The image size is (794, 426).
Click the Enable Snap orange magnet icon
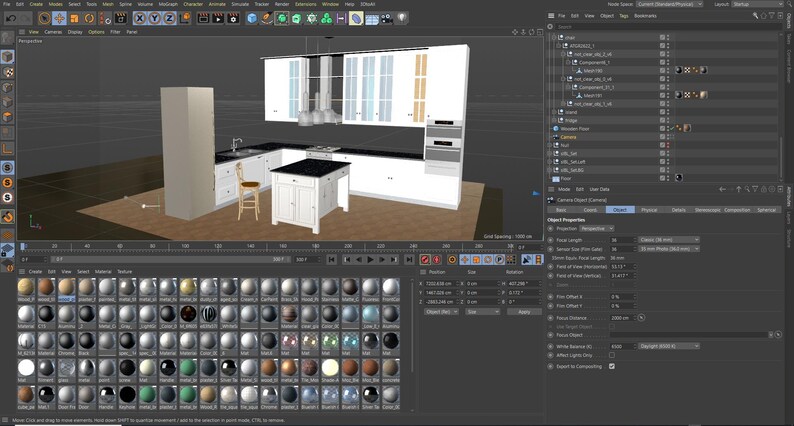[x=7, y=217]
